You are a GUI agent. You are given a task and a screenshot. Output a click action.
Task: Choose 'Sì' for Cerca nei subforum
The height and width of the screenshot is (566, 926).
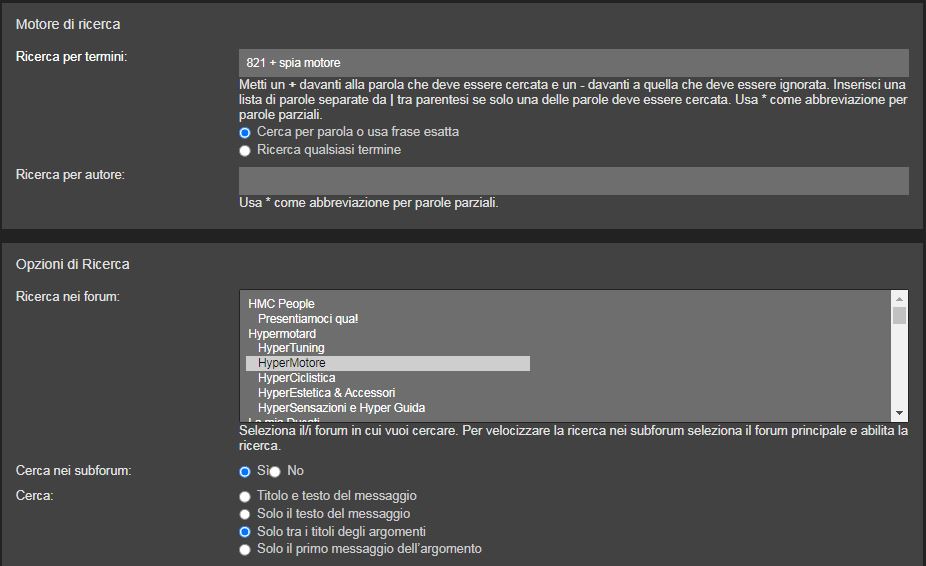(245, 471)
